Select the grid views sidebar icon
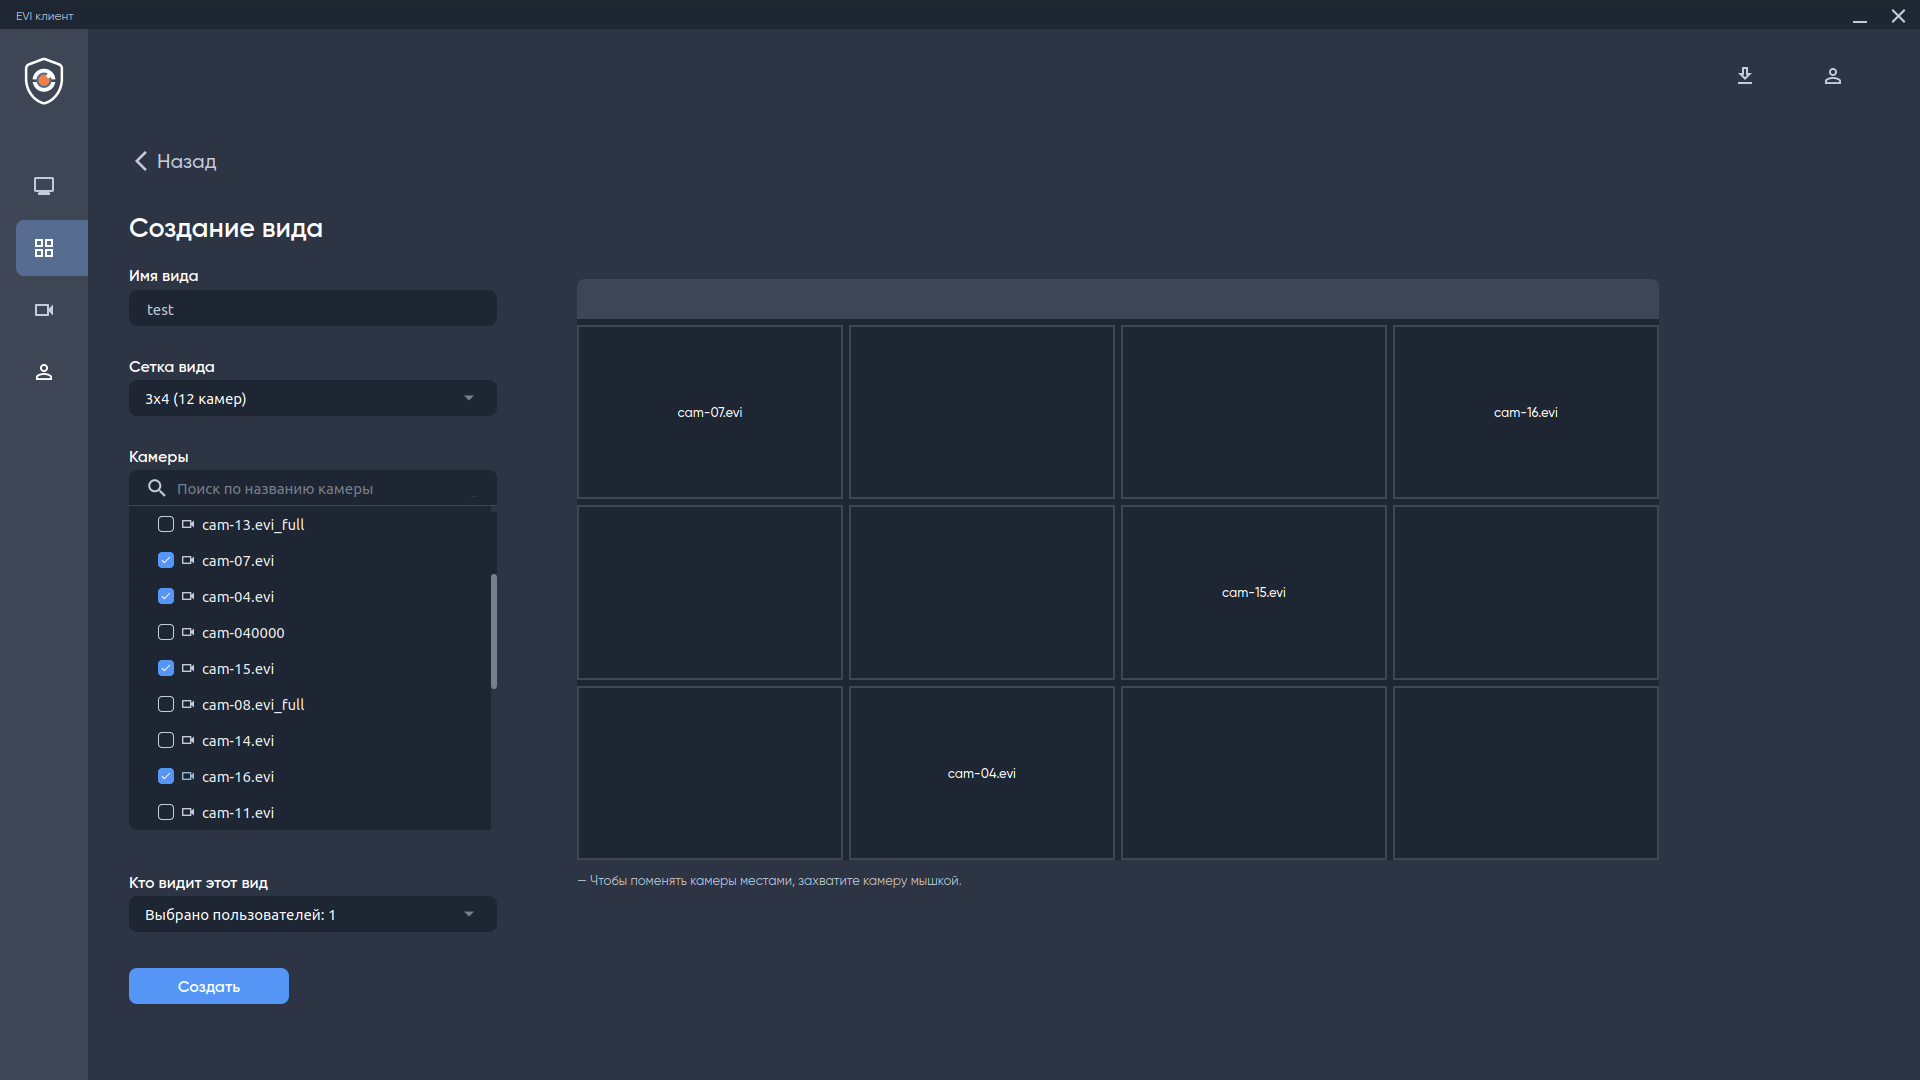1920x1080 pixels. pos(44,248)
